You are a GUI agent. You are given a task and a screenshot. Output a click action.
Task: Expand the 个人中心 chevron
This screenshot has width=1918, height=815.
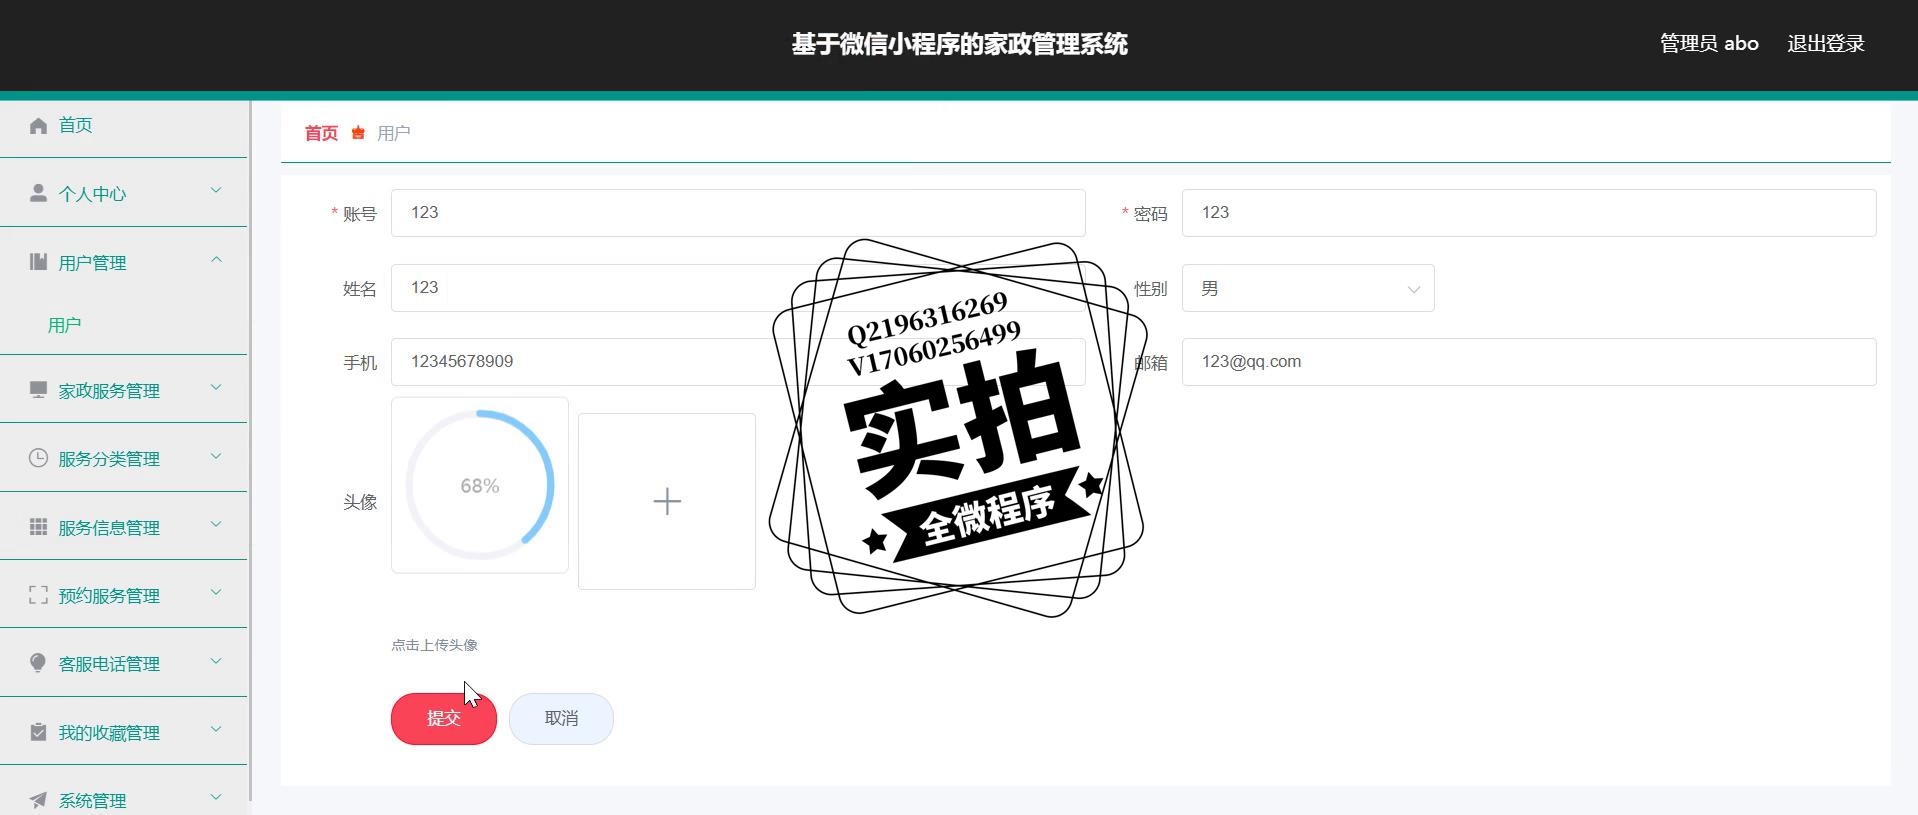point(216,191)
